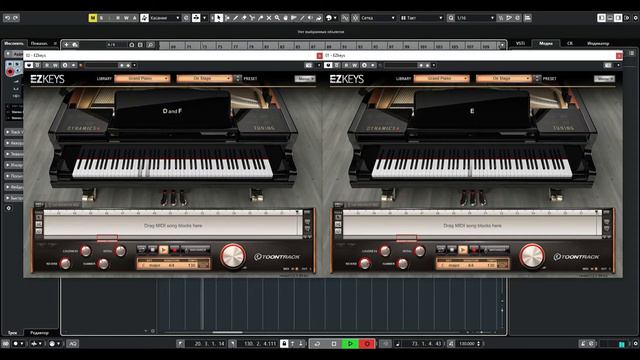Open the Menu button in left EZkeys
The width and height of the screenshot is (640, 360).
304,79
